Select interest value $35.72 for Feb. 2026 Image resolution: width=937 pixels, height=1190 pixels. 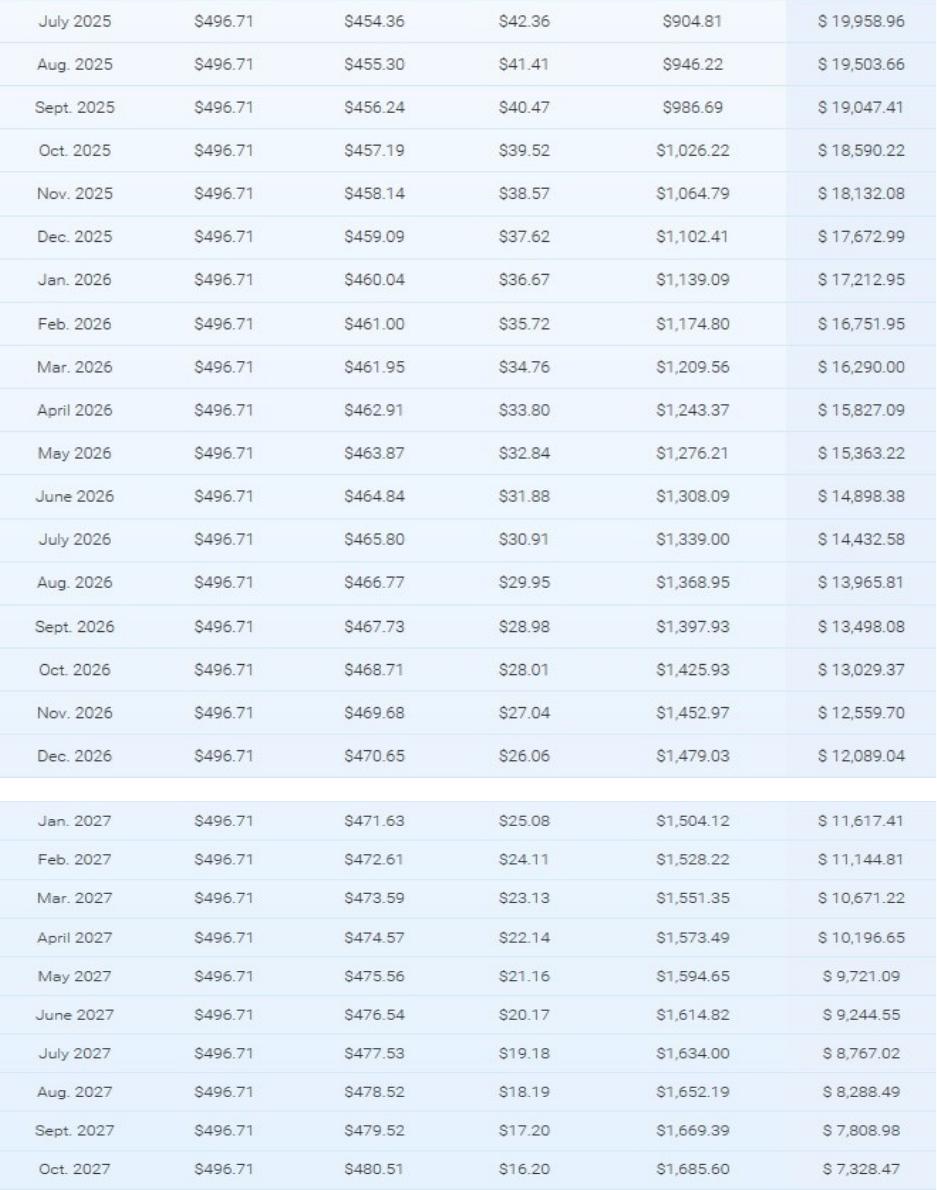pyautogui.click(x=524, y=324)
